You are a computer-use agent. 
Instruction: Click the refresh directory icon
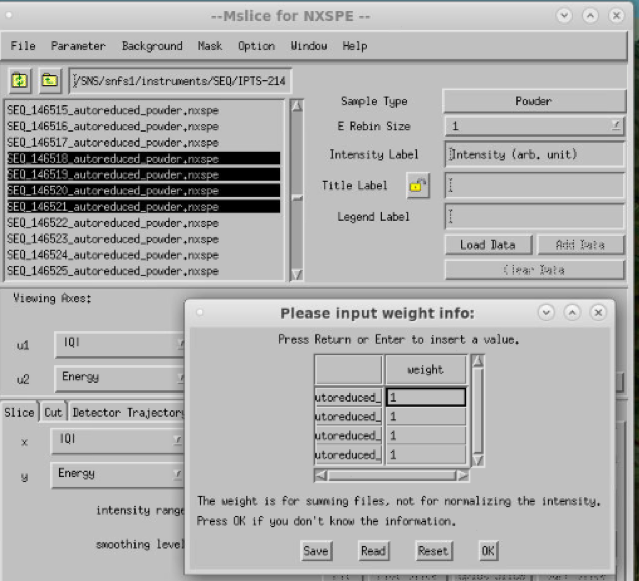point(20,80)
